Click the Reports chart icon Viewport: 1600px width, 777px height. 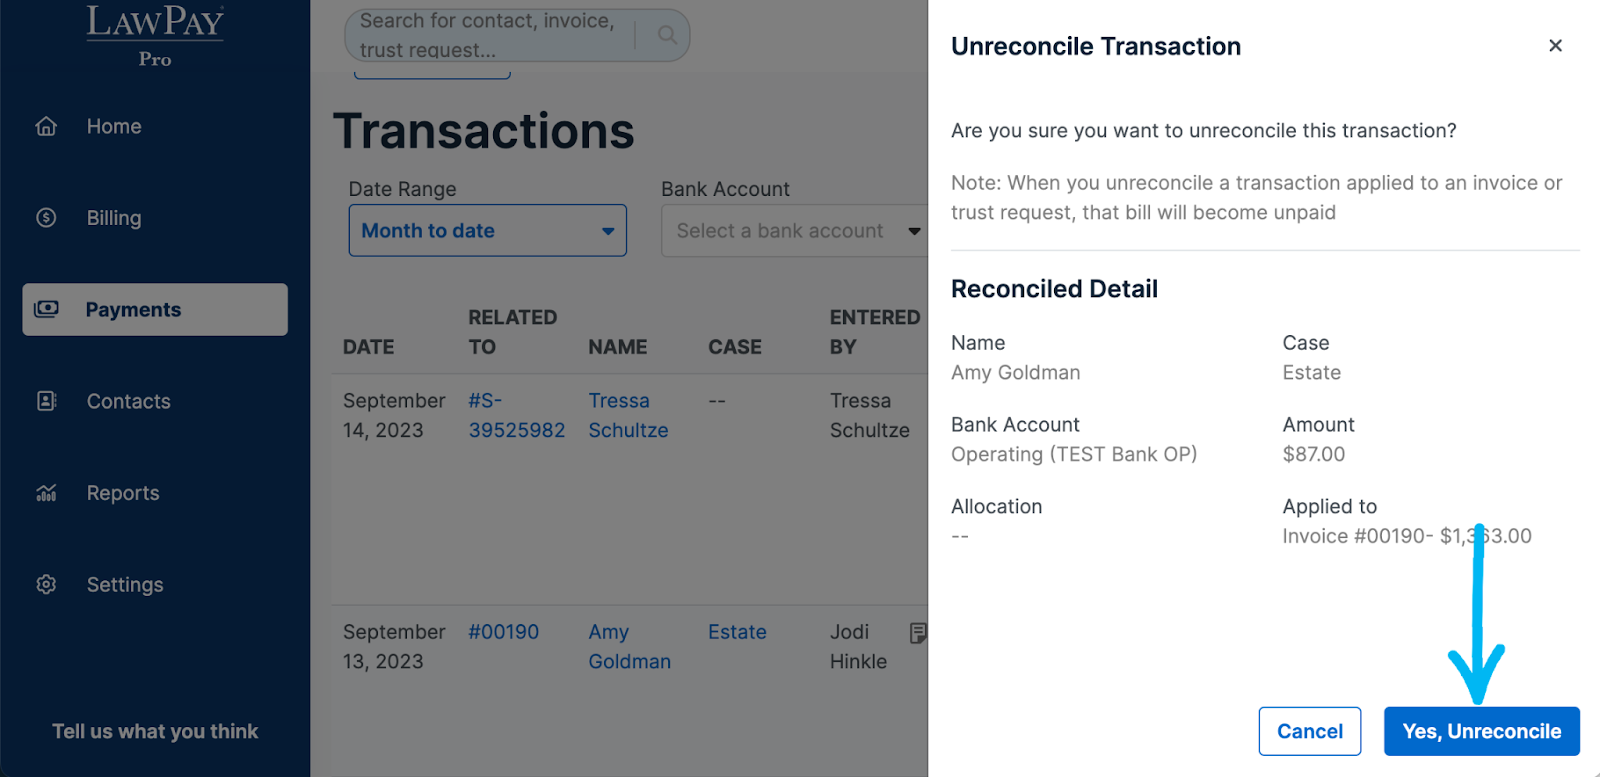(x=46, y=493)
